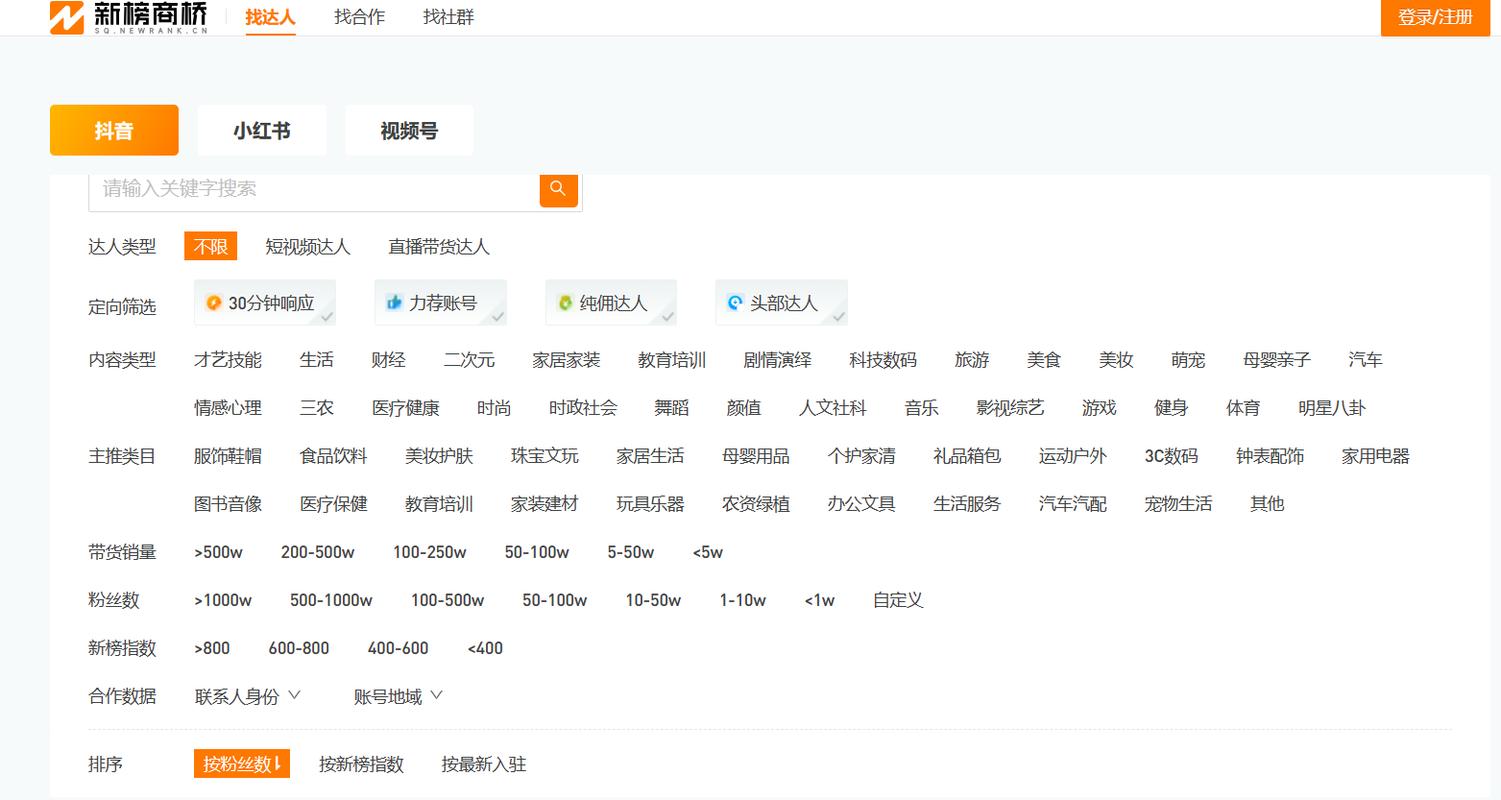Toggle the 头部达人 filter
The width and height of the screenshot is (1501, 800).
click(781, 303)
